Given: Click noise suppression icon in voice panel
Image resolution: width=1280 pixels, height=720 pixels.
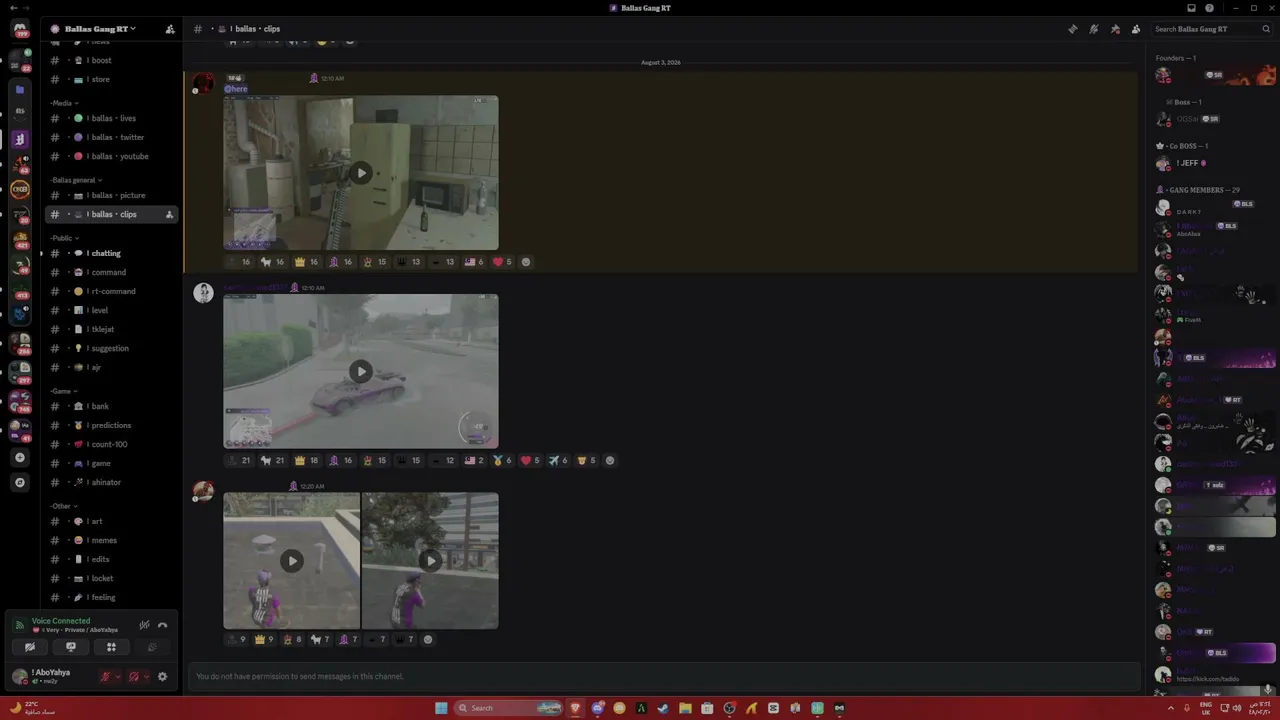Looking at the screenshot, I should click(x=144, y=626).
